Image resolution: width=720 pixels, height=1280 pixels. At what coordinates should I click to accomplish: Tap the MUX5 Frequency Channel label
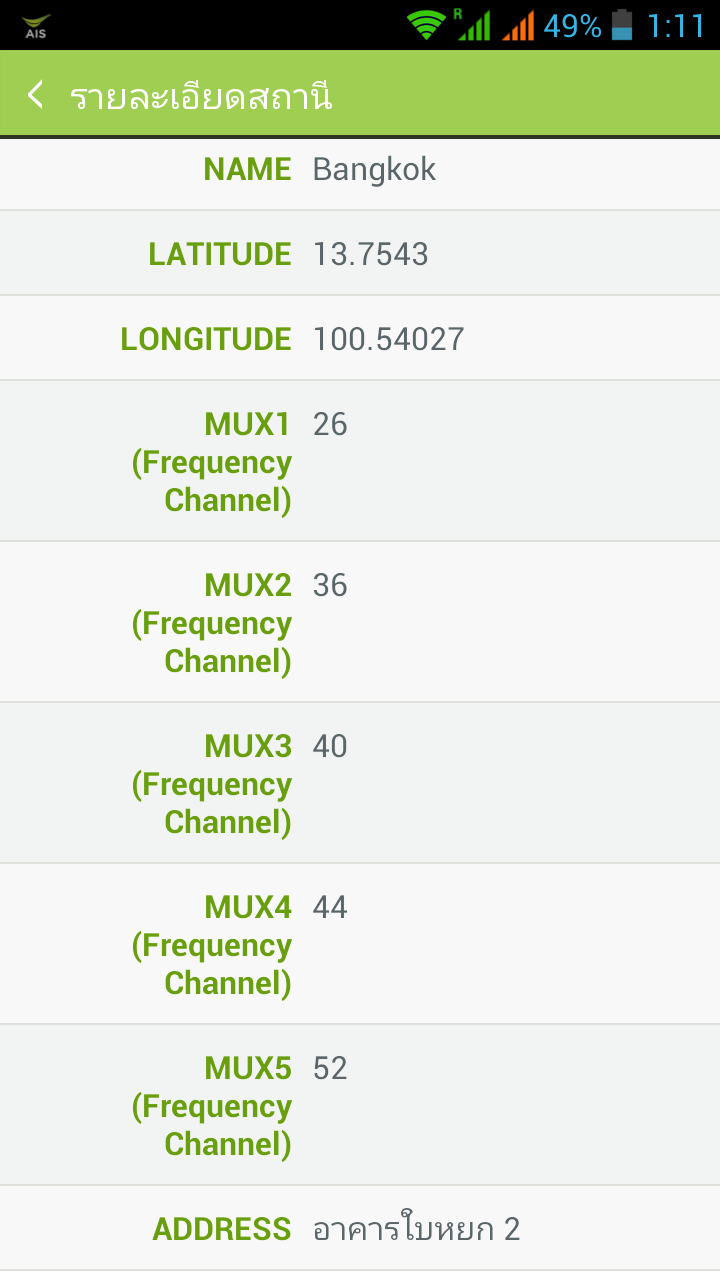[x=212, y=1106]
